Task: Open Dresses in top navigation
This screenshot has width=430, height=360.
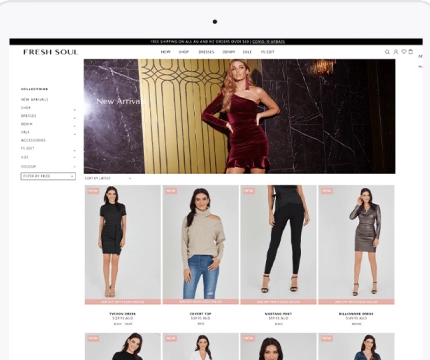Action: pyautogui.click(x=206, y=52)
